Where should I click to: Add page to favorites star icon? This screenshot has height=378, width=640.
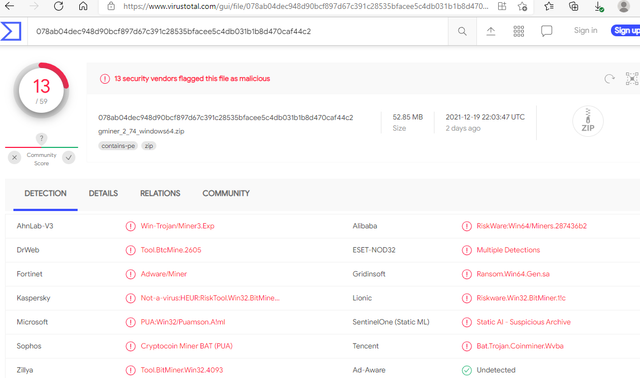point(522,6)
